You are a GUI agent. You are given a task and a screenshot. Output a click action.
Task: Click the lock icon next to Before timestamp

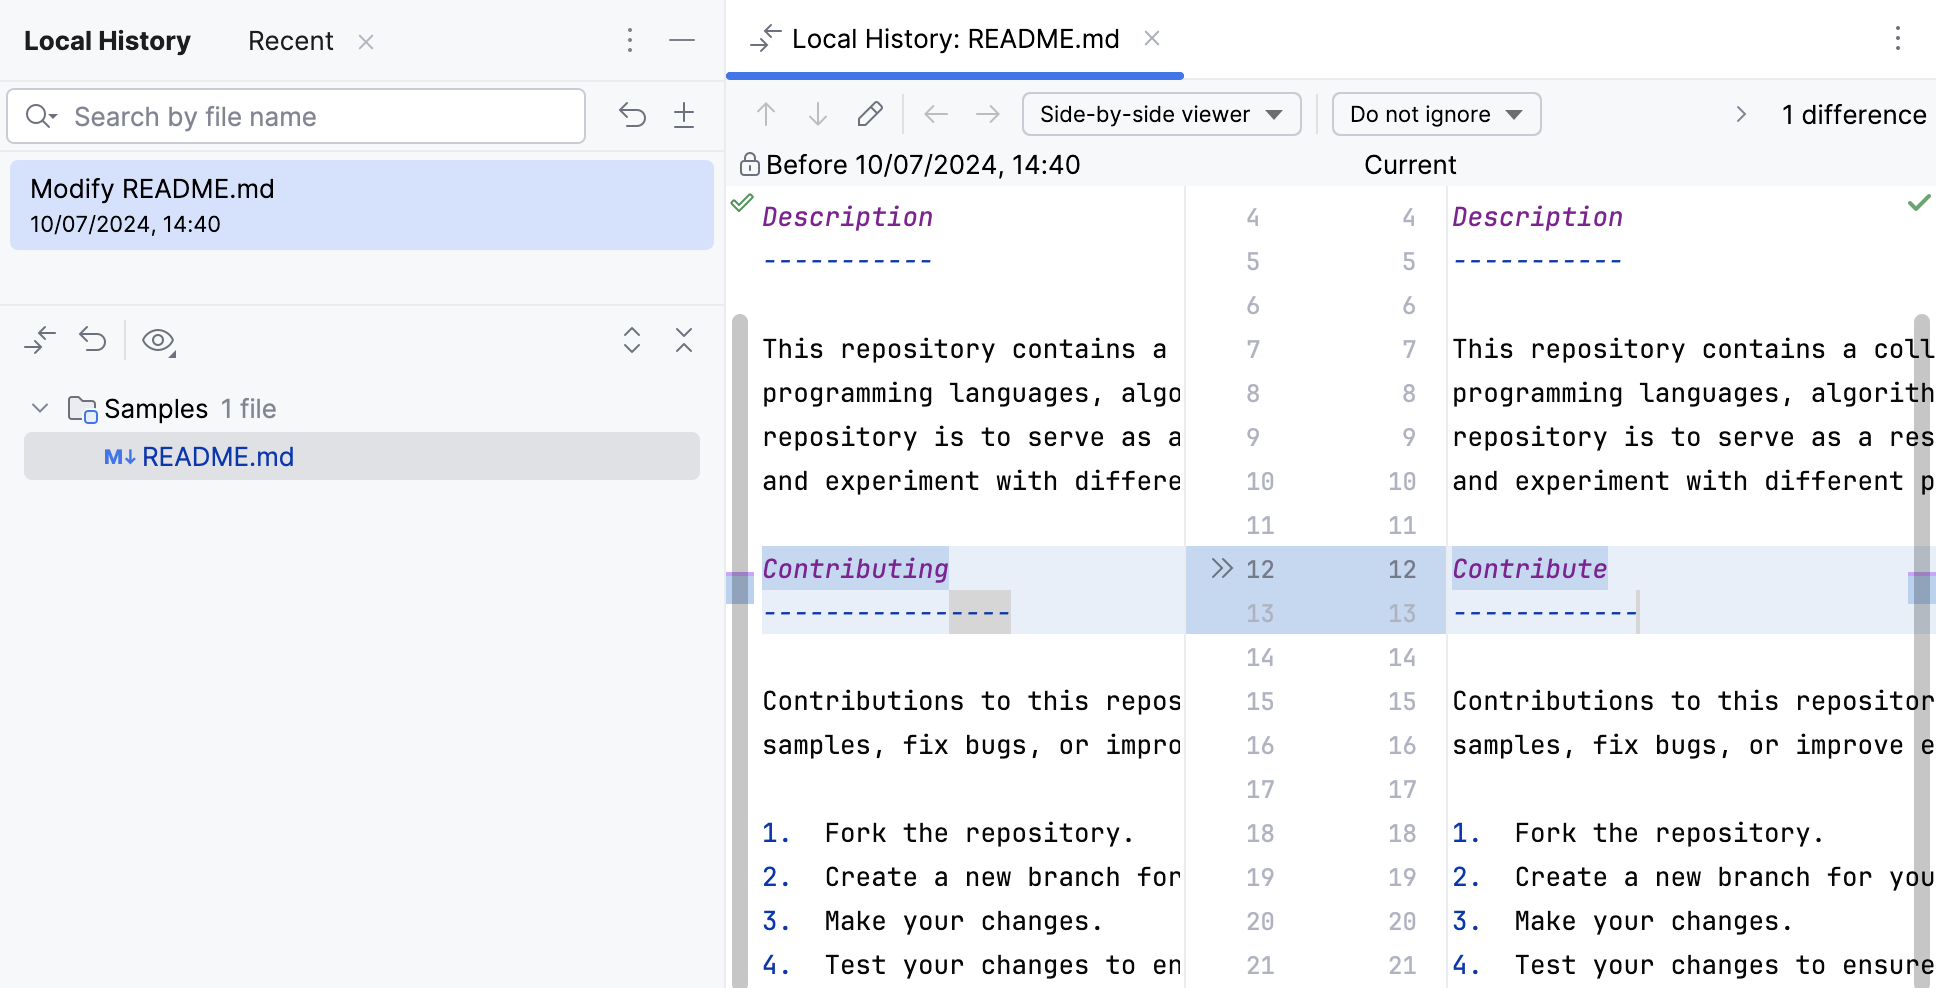click(748, 163)
